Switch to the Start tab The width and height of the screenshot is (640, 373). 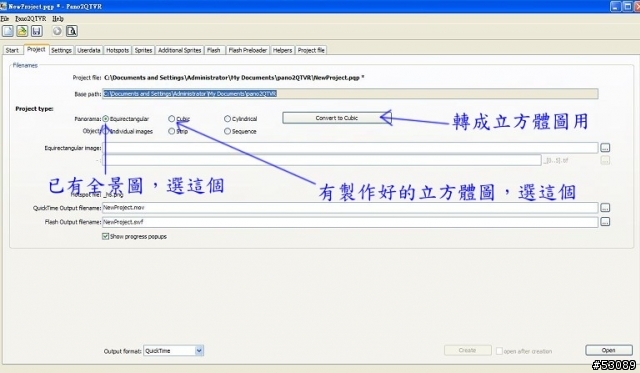click(12, 50)
